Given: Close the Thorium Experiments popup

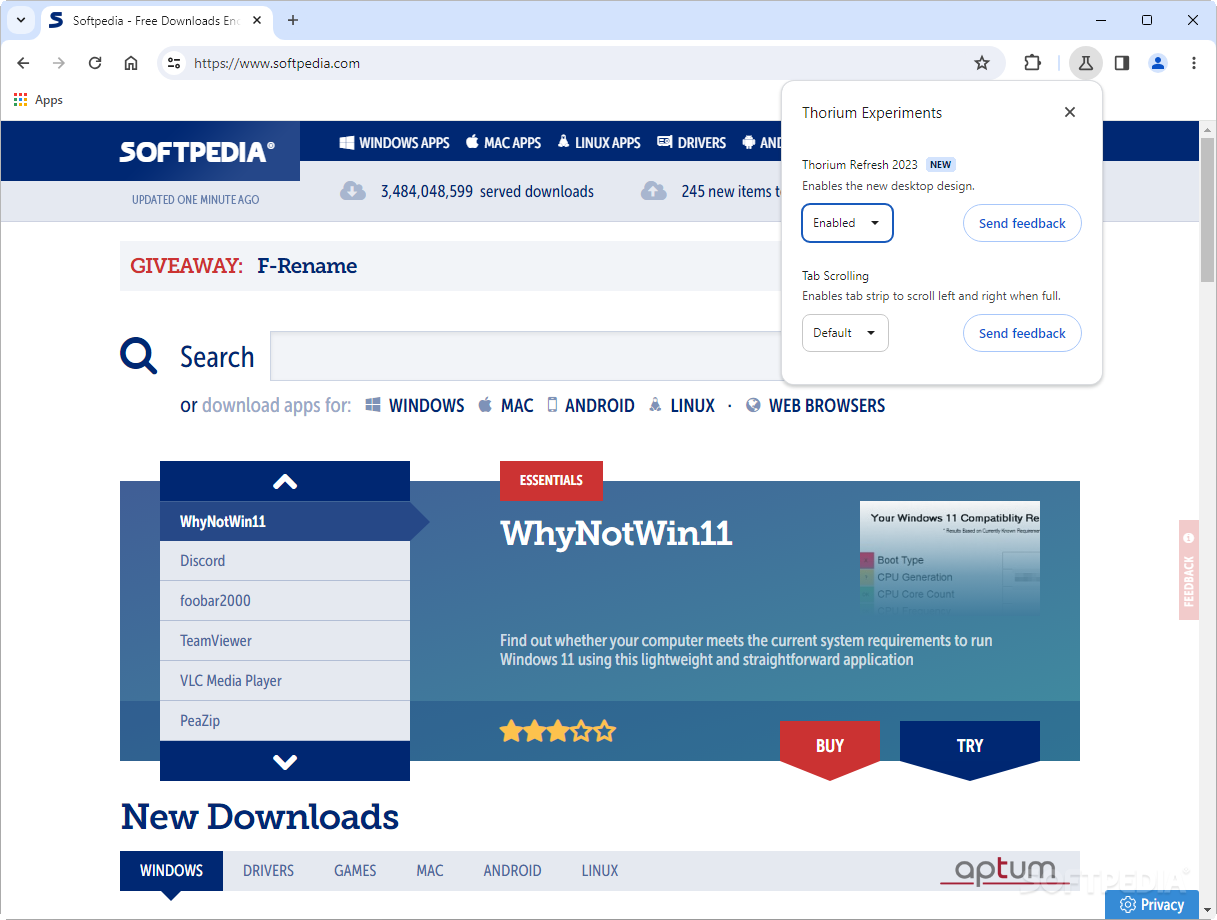Looking at the screenshot, I should [x=1070, y=112].
